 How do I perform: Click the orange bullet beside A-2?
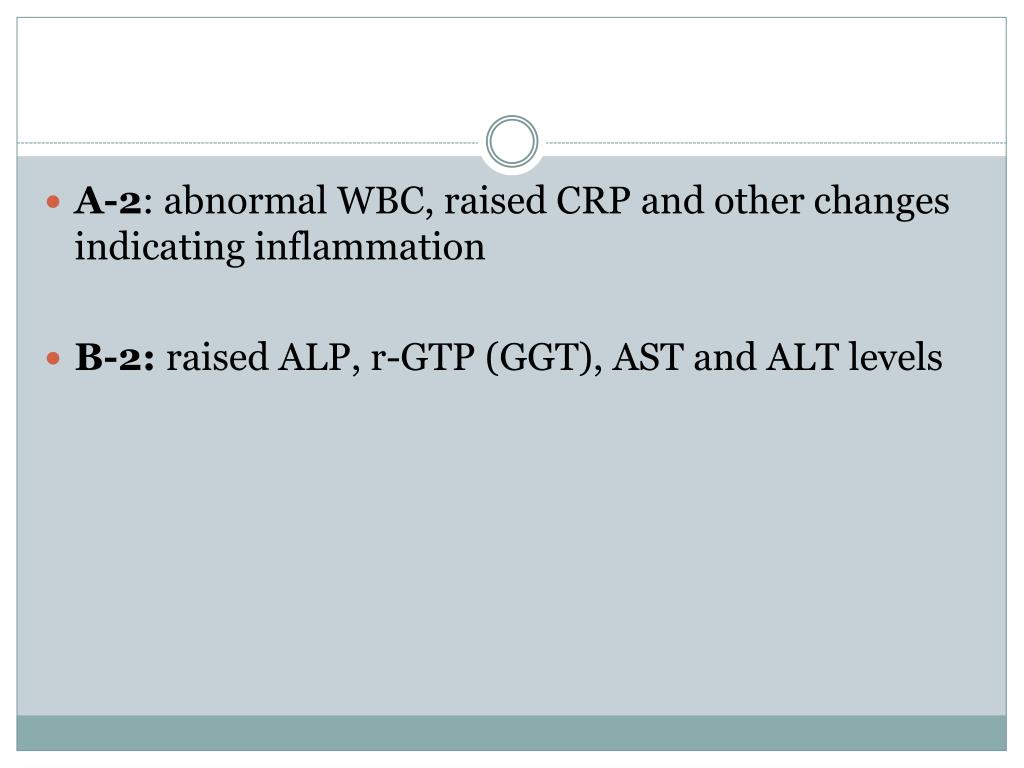[54, 202]
